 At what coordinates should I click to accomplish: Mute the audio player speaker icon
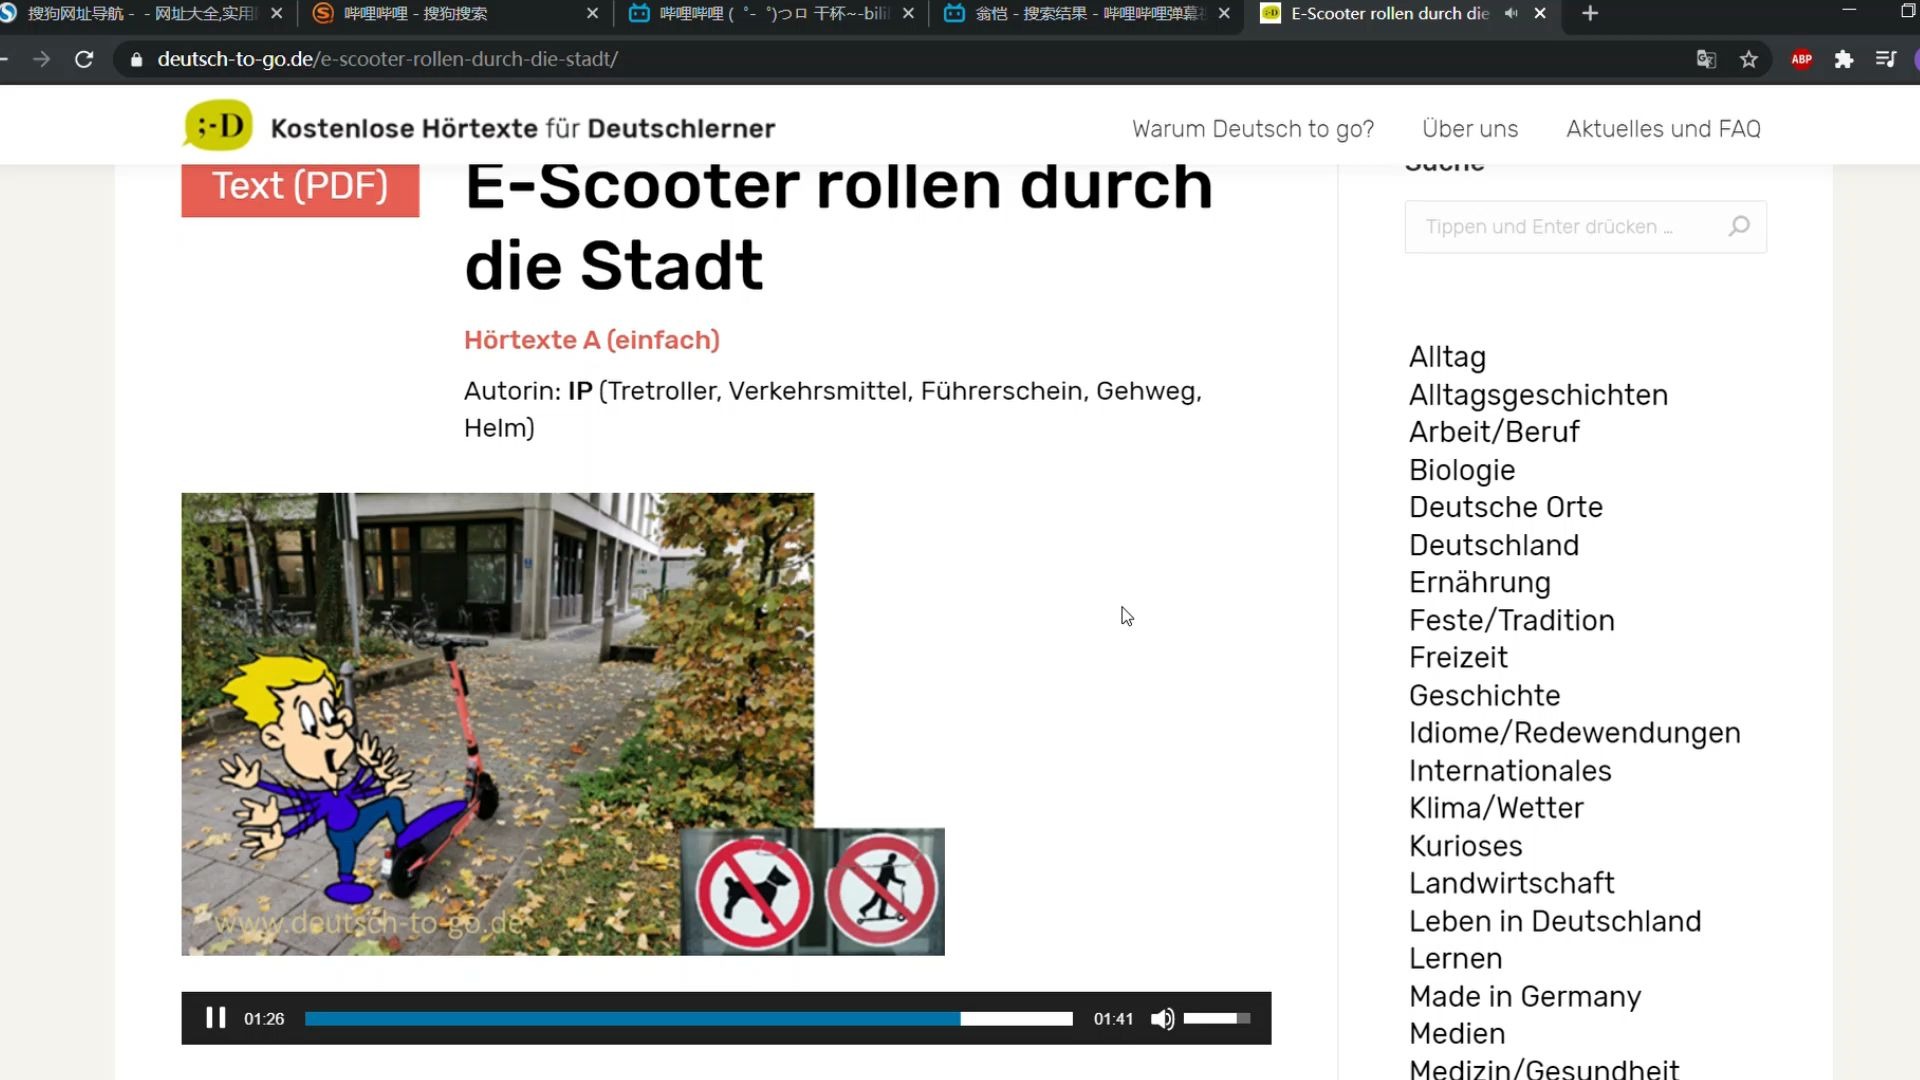point(1162,1018)
